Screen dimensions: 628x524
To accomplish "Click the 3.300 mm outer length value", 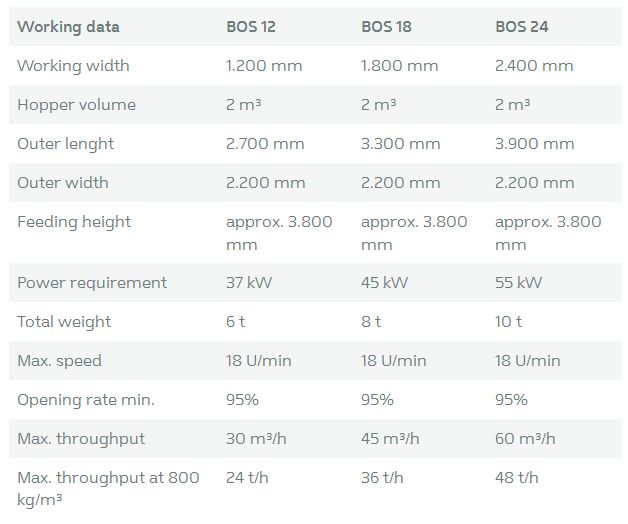I will tap(400, 144).
